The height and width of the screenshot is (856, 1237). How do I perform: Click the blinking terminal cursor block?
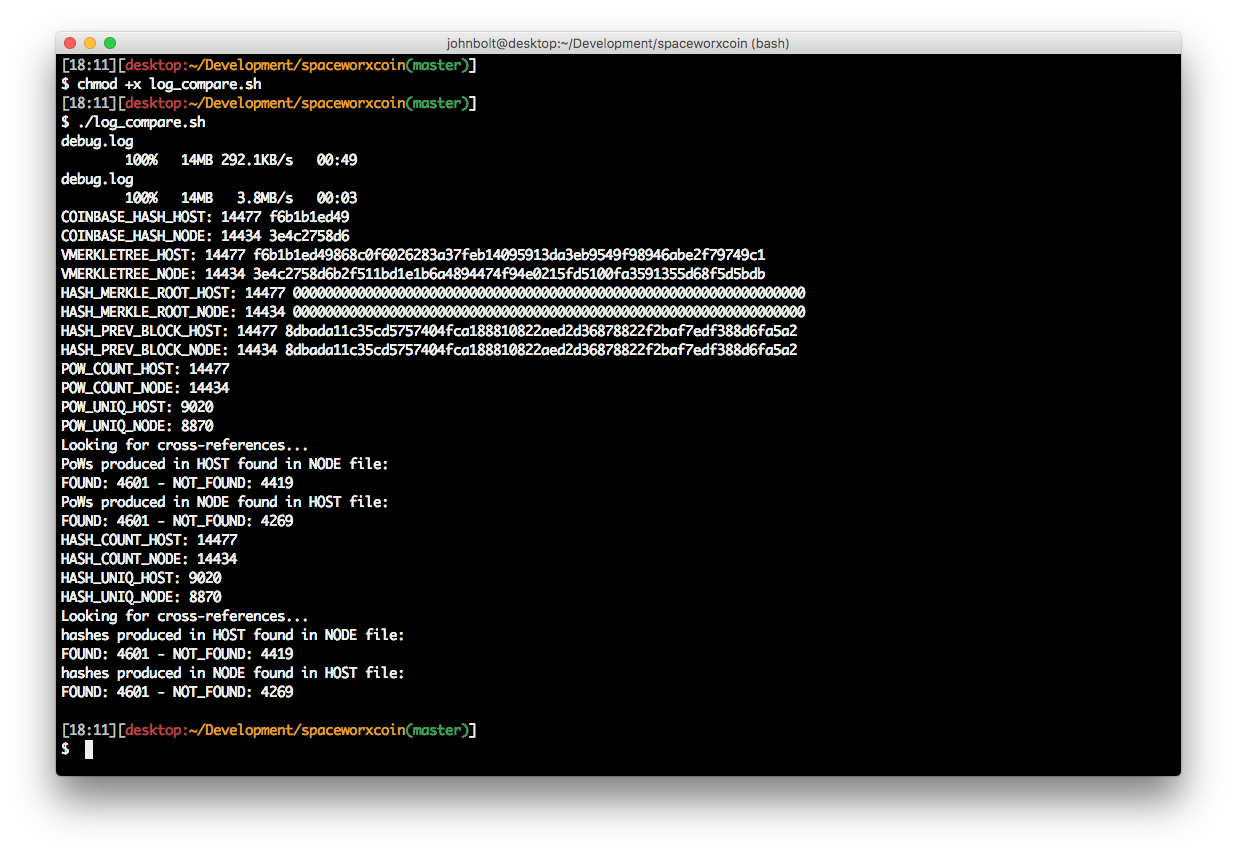[x=90, y=749]
